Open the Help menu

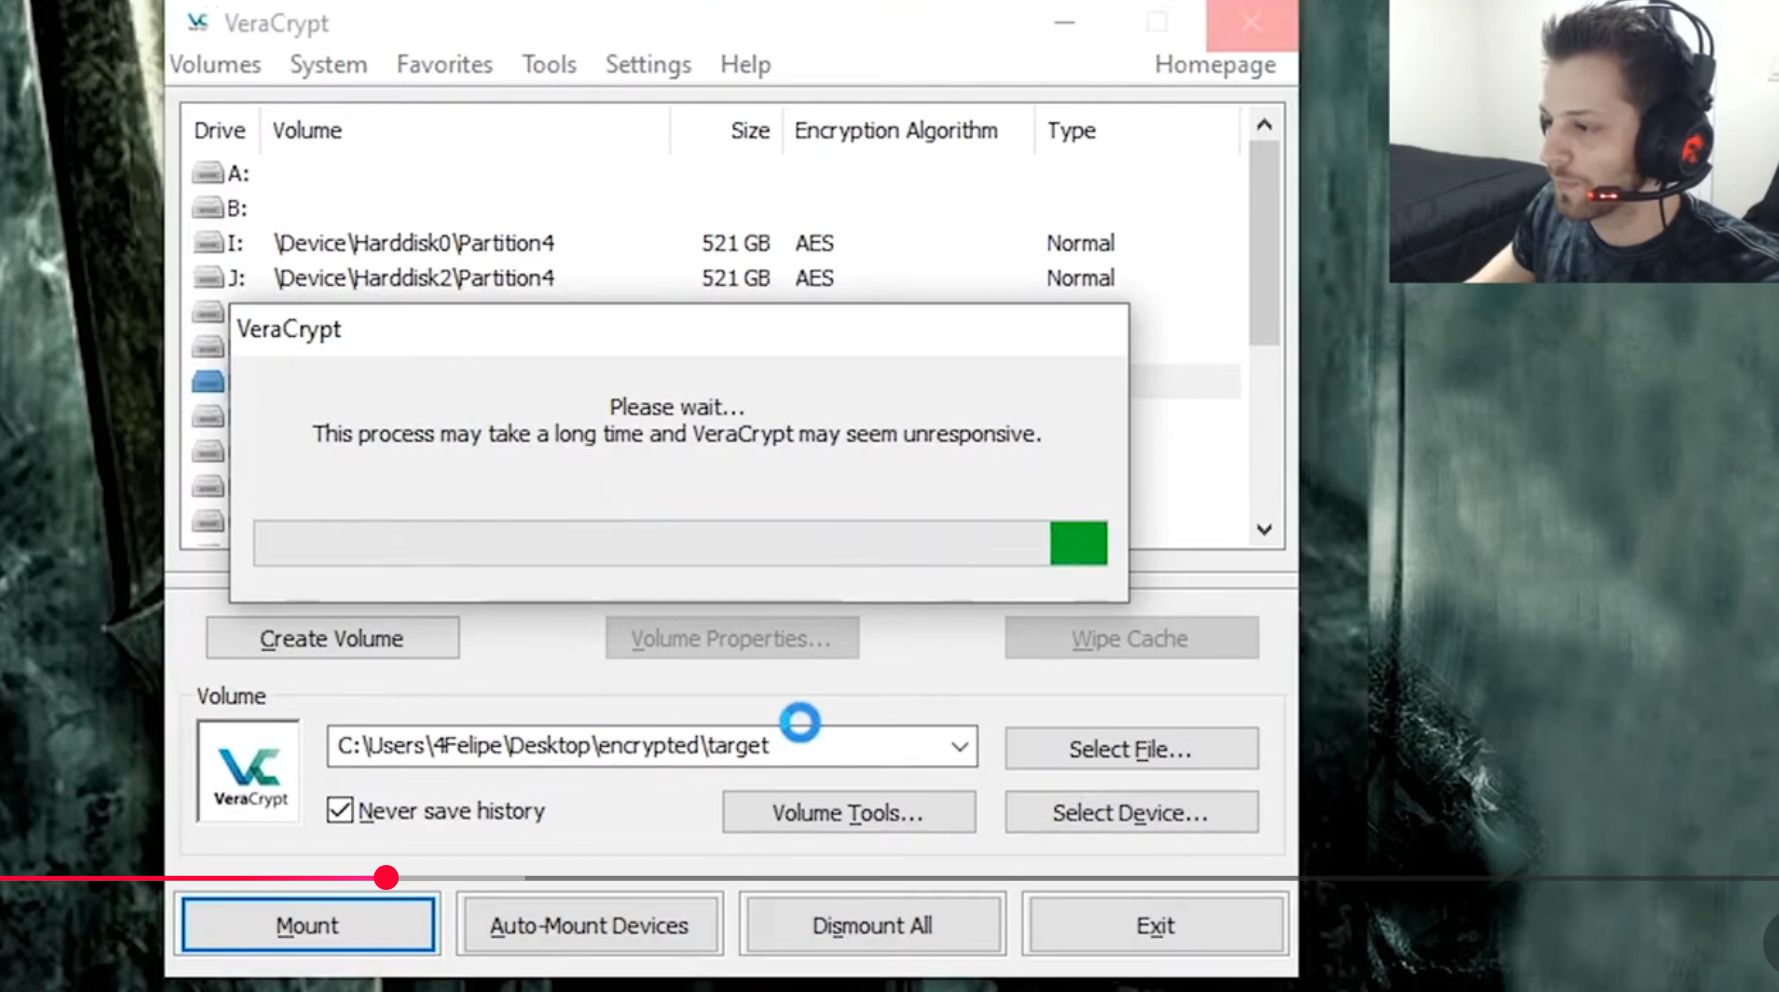click(745, 65)
